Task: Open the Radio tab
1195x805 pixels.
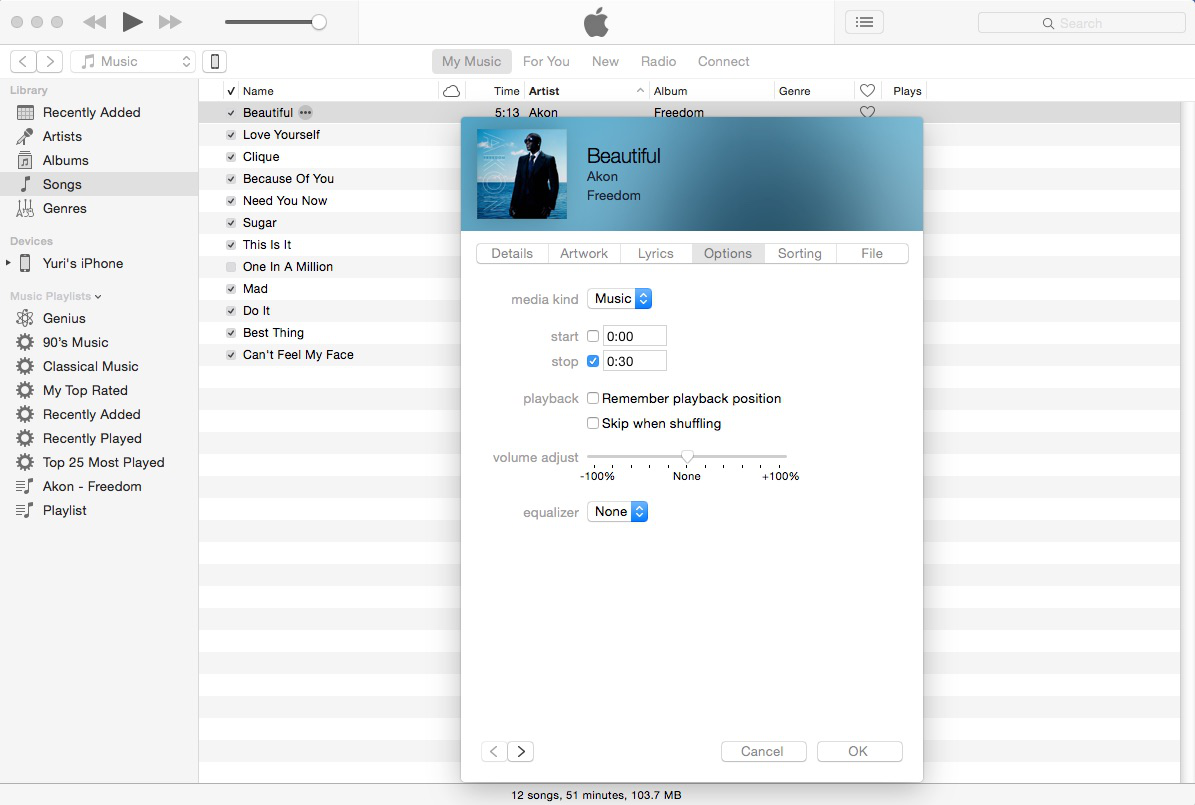Action: coord(658,61)
